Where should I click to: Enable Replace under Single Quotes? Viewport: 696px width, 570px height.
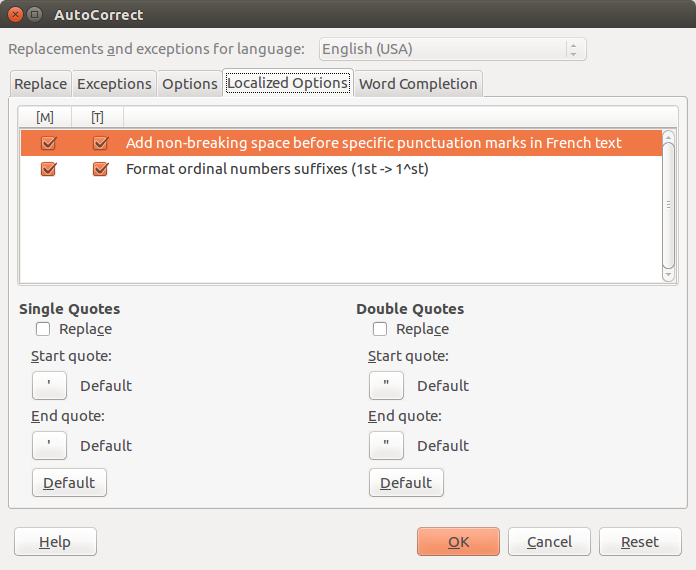coord(43,329)
